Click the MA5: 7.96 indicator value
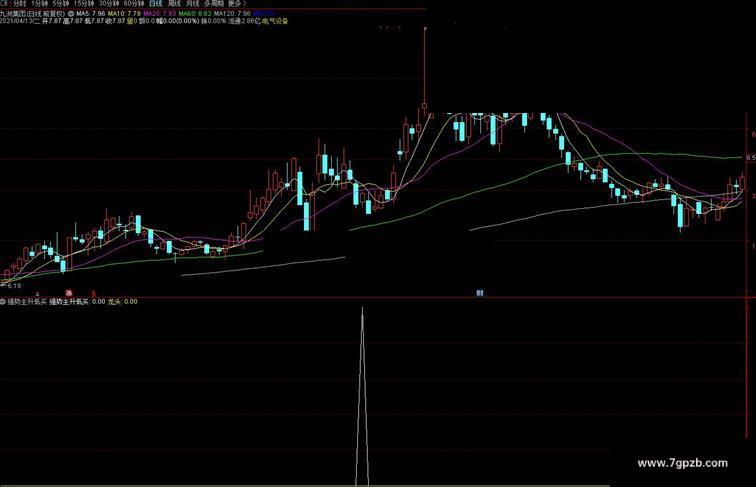Viewport: 756px width, 487px height. tap(91, 14)
